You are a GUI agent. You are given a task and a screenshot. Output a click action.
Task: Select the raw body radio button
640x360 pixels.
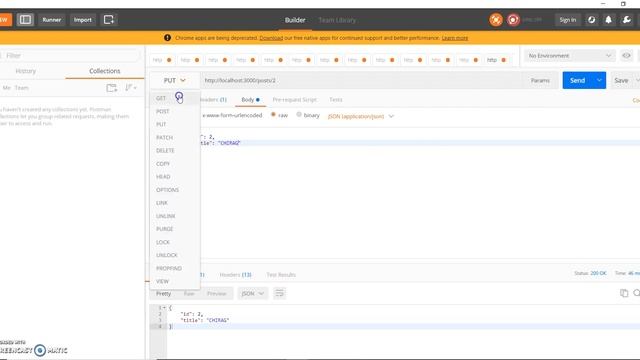coord(273,115)
